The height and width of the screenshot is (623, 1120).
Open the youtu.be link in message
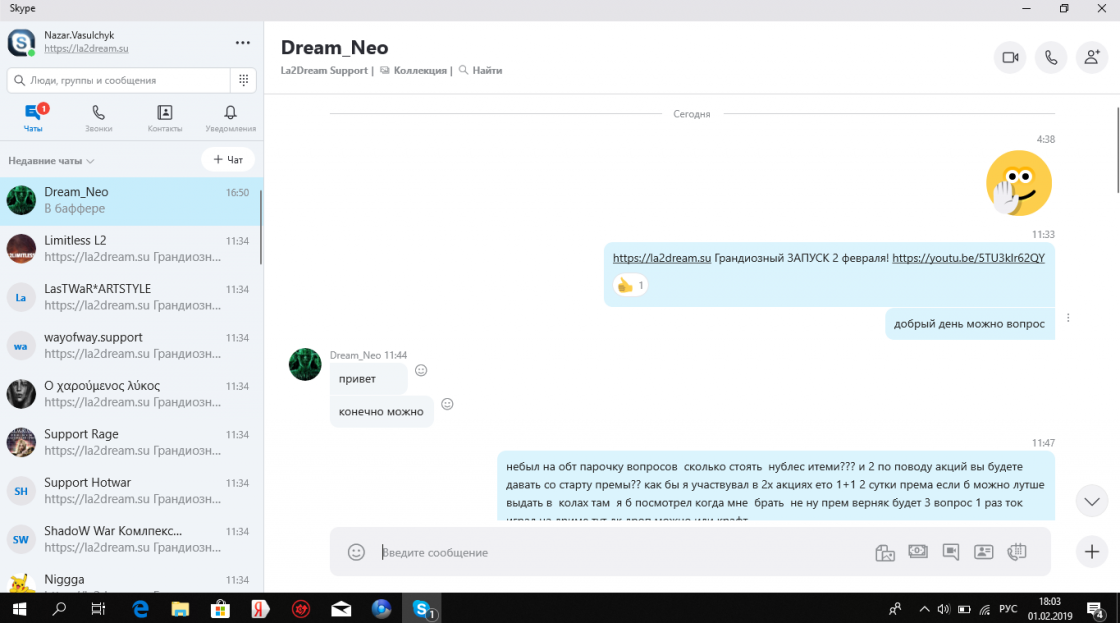click(x=968, y=258)
